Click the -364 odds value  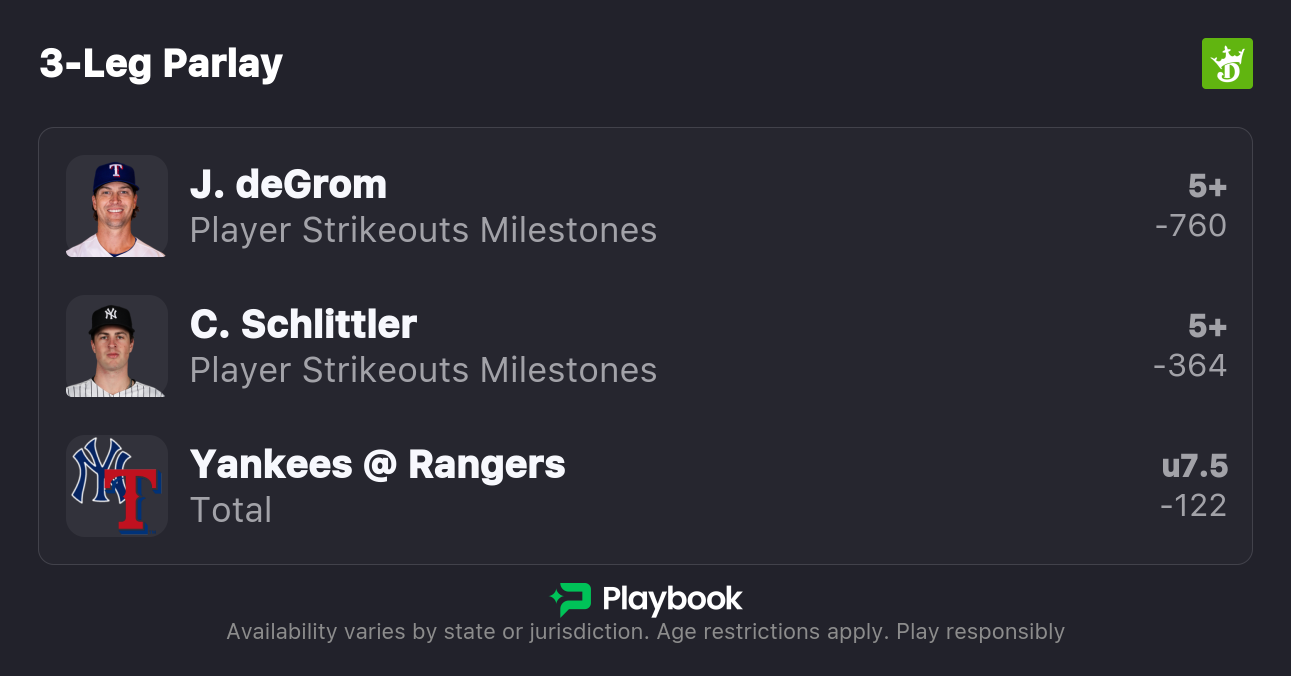click(x=1190, y=366)
